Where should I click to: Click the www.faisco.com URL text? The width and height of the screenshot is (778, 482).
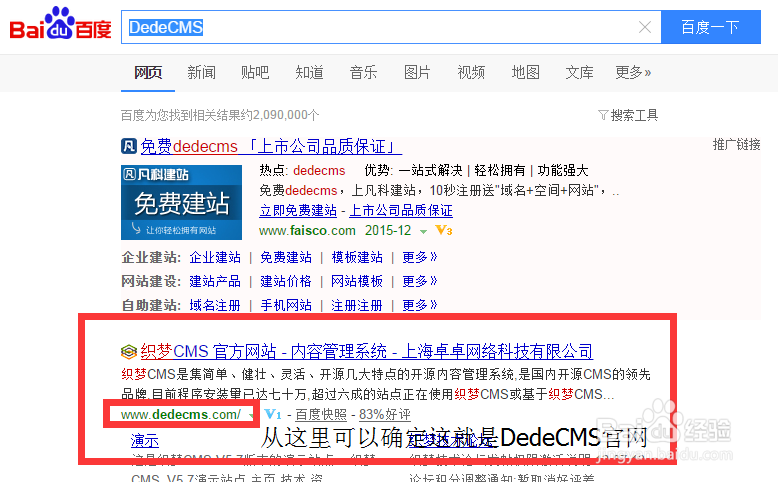click(x=307, y=231)
